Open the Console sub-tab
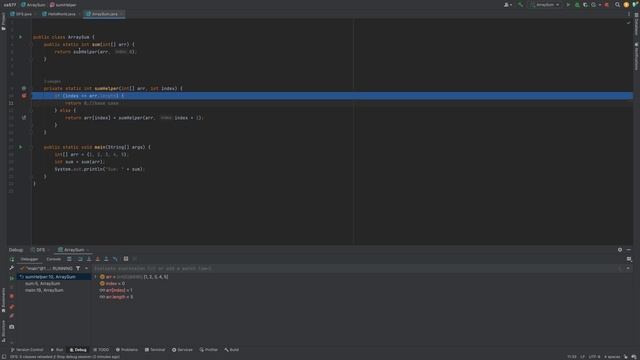Image resolution: width=640 pixels, height=360 pixels. pyautogui.click(x=53, y=259)
